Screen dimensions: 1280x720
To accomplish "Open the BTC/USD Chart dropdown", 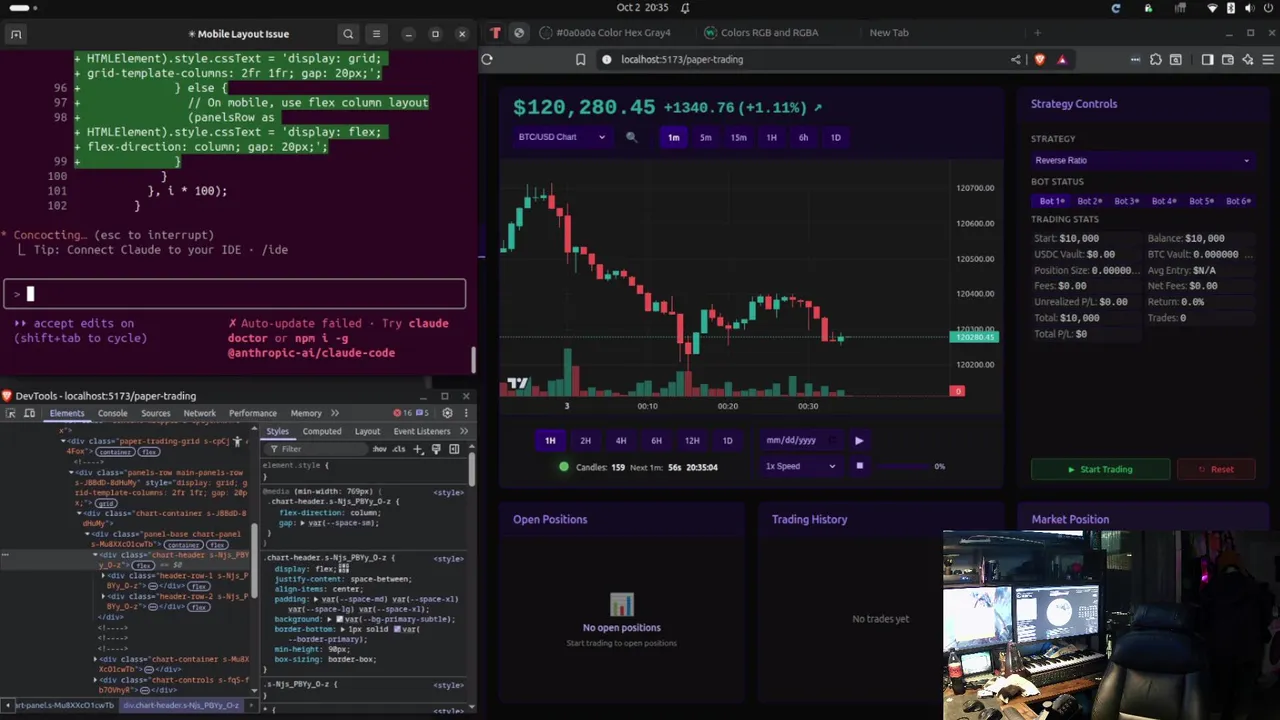I will point(562,137).
